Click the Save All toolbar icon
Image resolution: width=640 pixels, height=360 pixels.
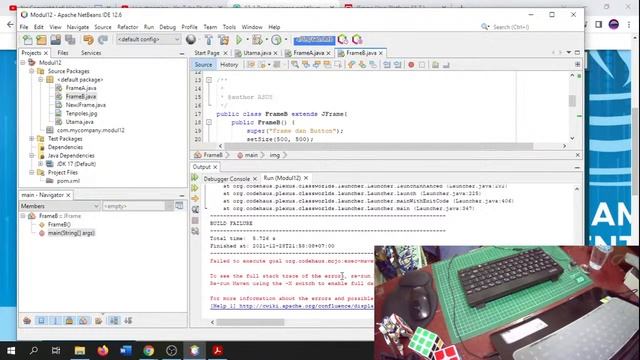[70, 40]
